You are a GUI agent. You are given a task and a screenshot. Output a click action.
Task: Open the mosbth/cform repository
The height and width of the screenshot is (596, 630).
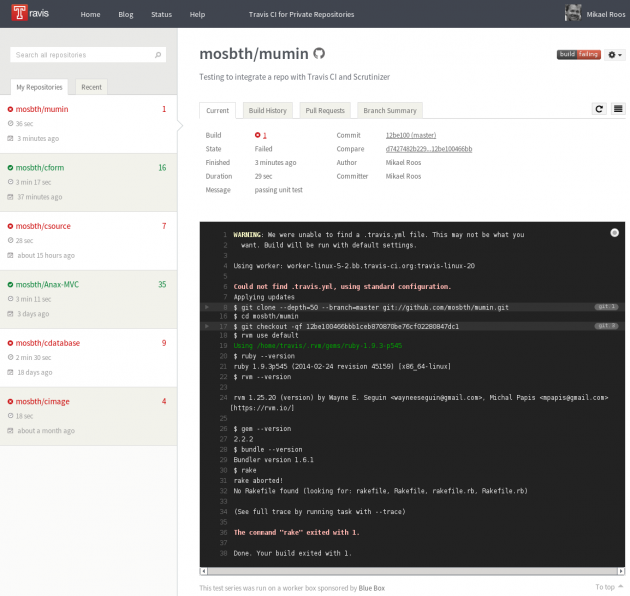pos(40,168)
